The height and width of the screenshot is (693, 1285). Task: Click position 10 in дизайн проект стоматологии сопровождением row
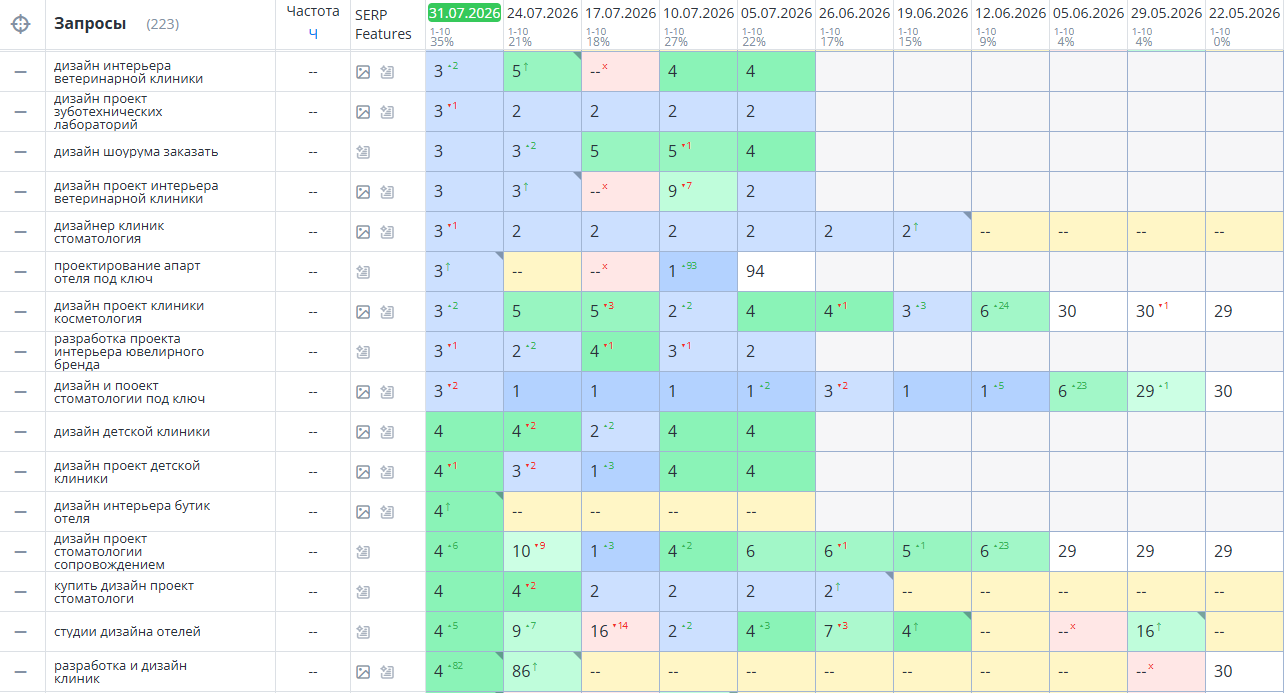click(521, 551)
